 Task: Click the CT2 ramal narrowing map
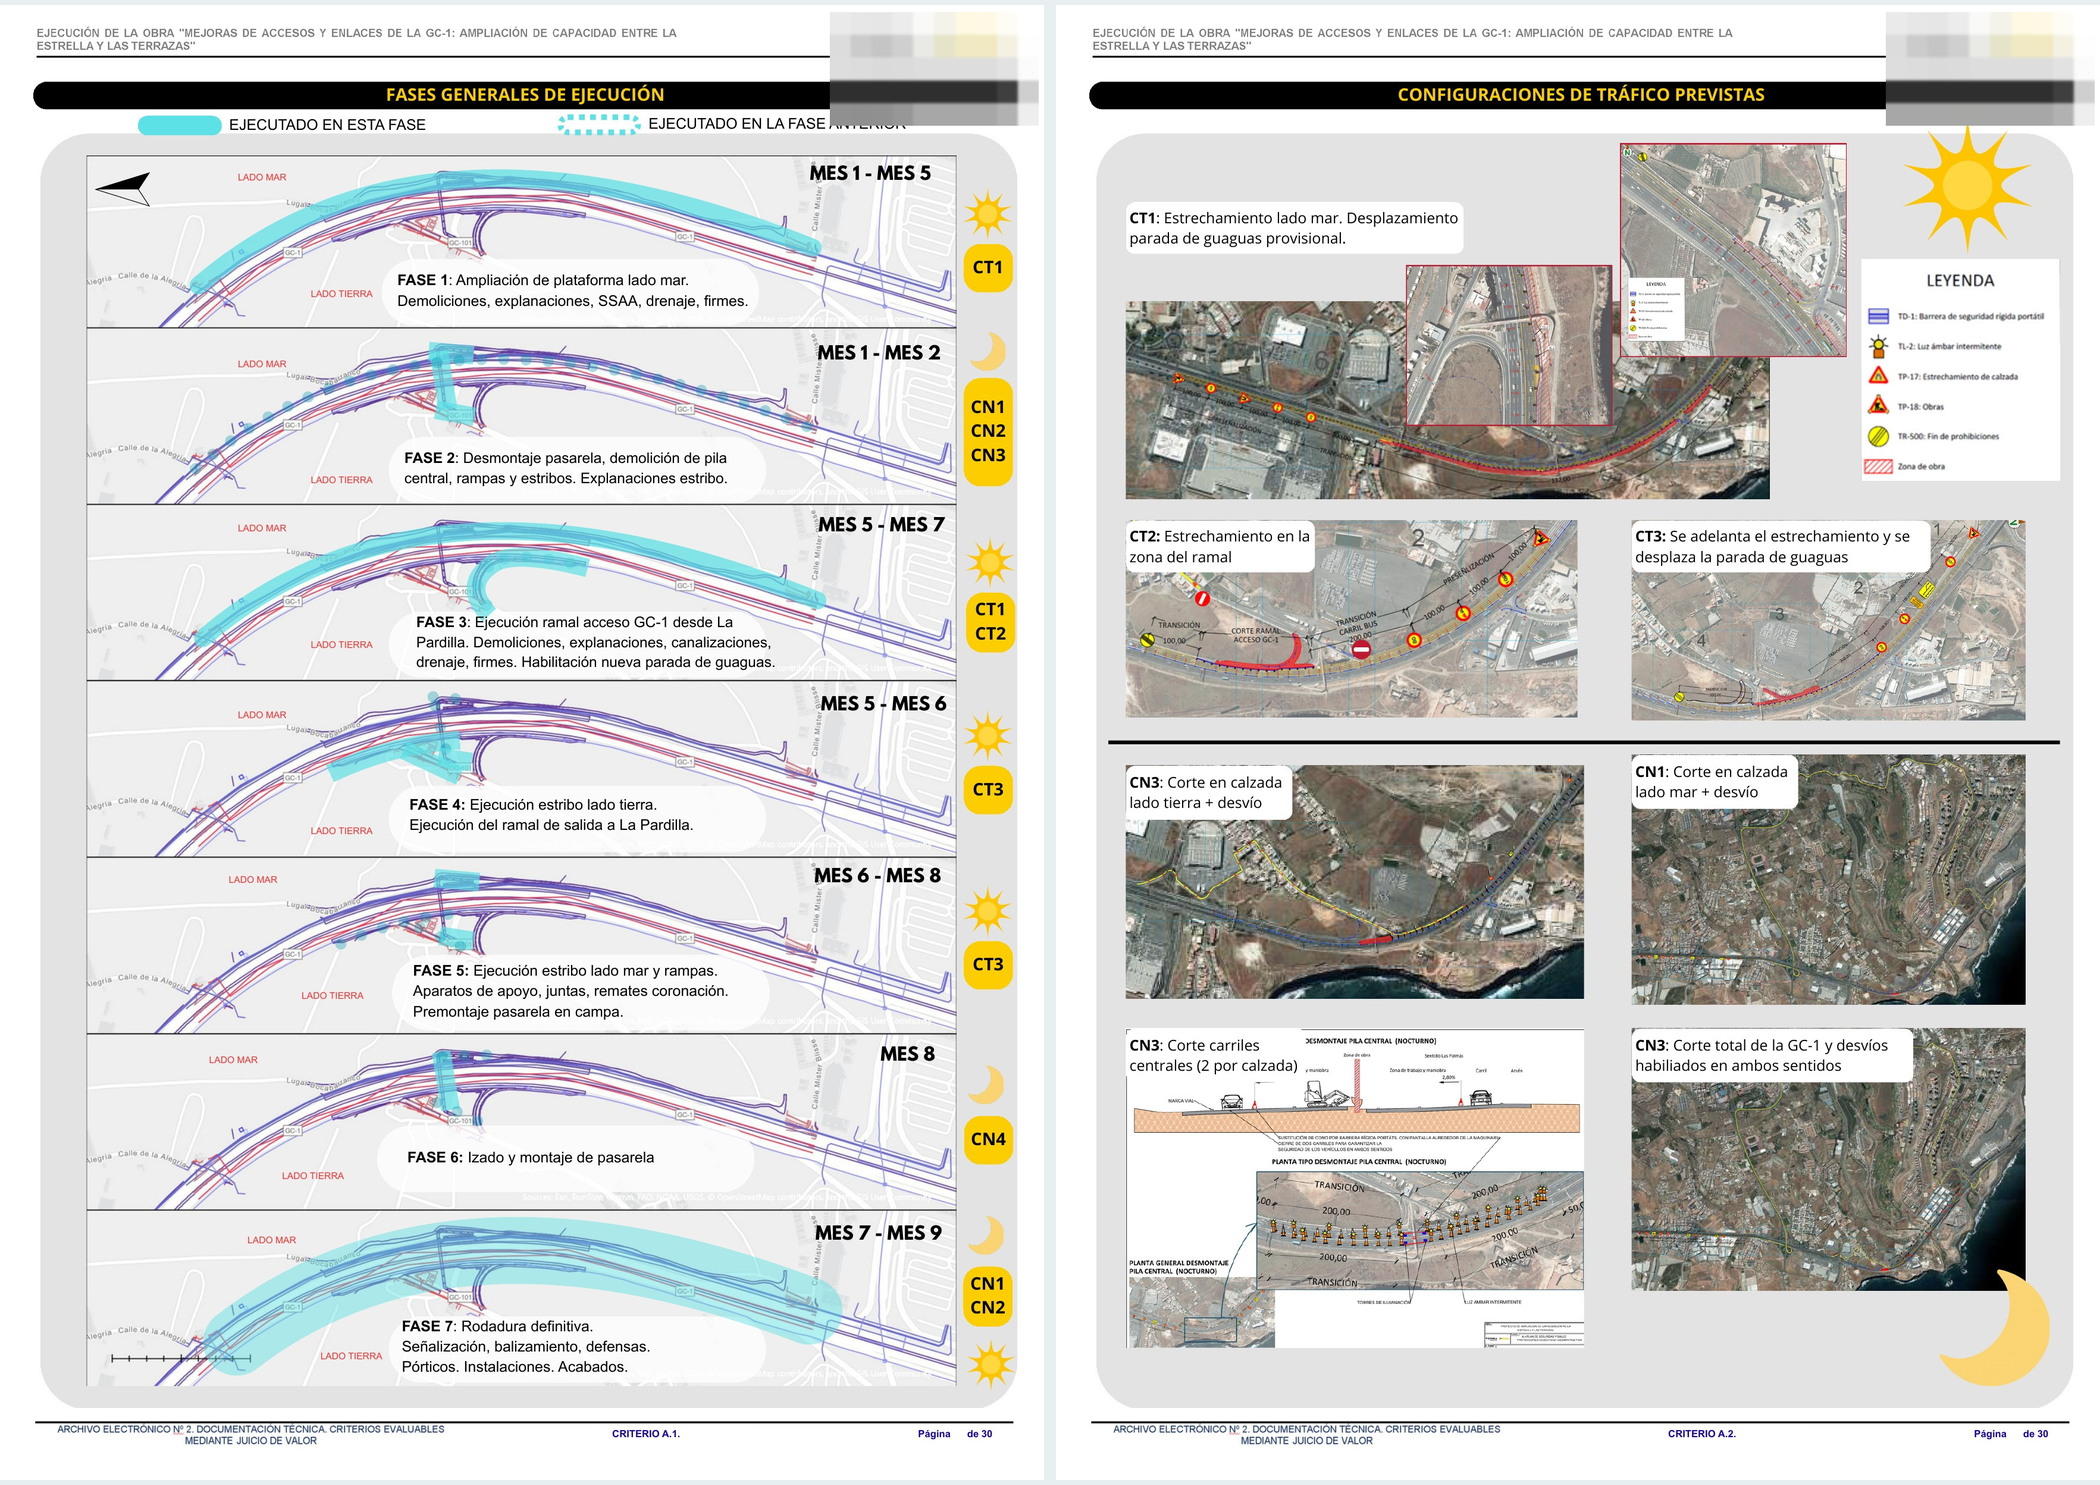click(x=1351, y=619)
